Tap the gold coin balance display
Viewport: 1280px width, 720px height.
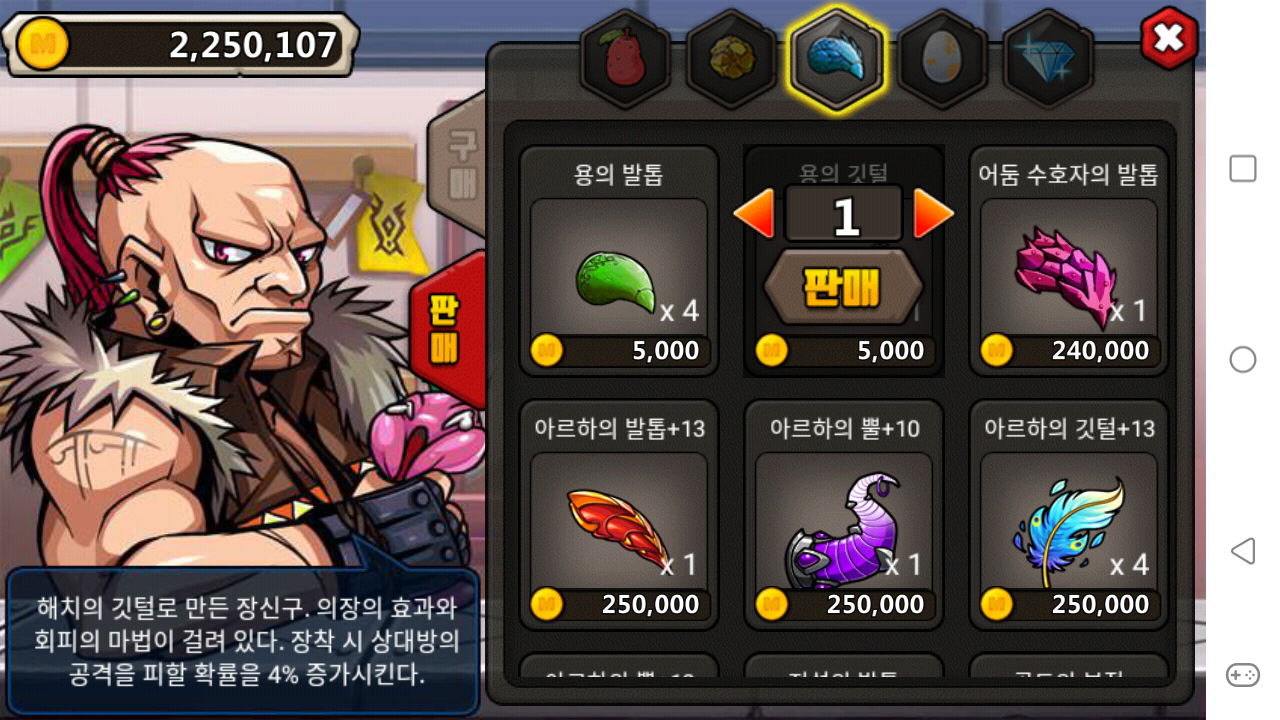click(x=180, y=45)
